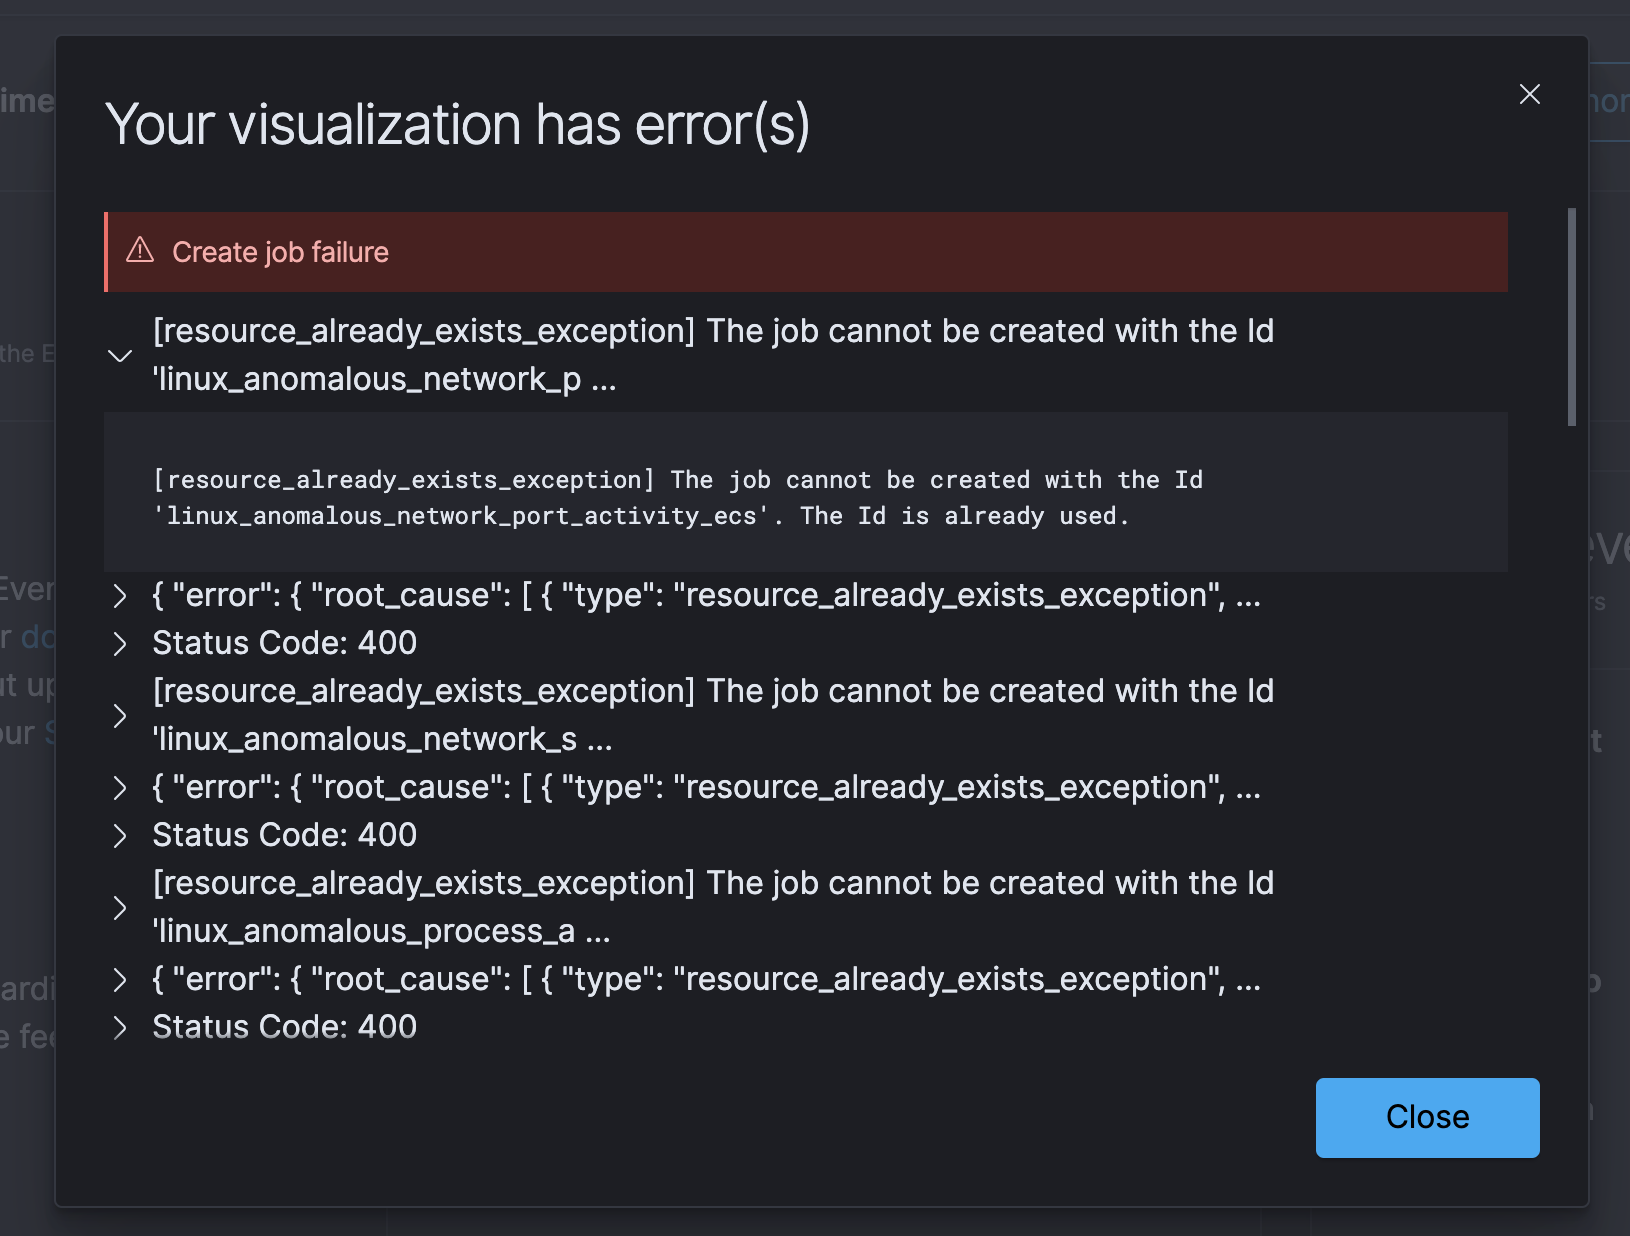Screen dimensions: 1630x1236
Task: Expand the 'linux_anomalous_process_a' error message
Action: 120,908
